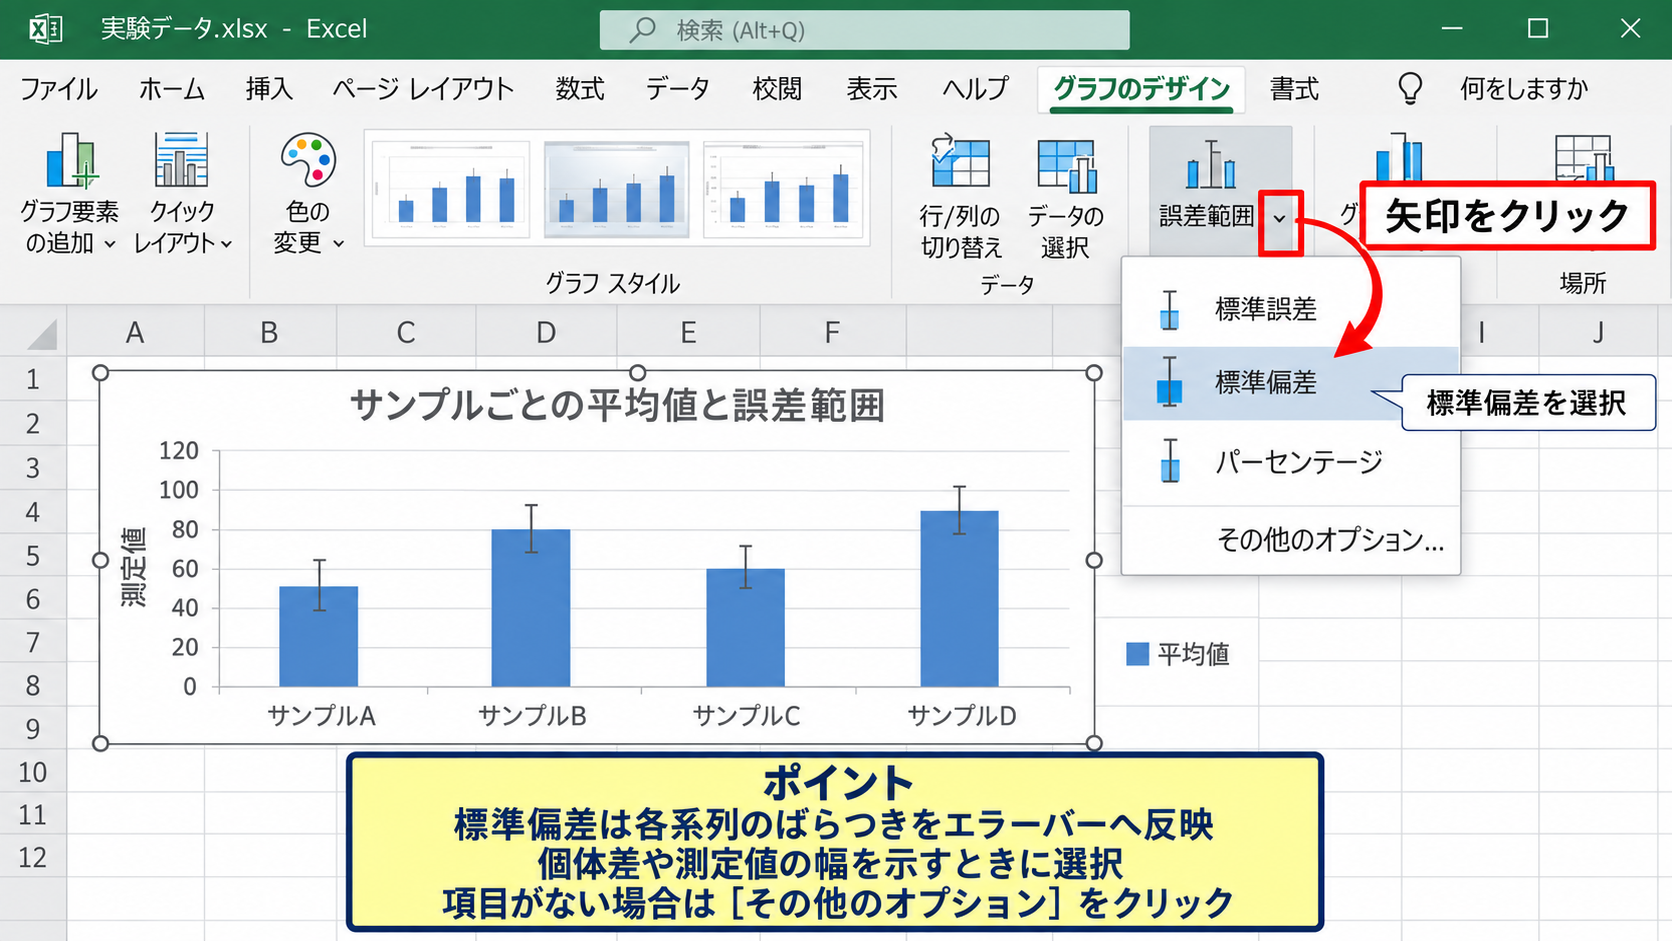Screen dimensions: 1672x941
Task: Click the 標準偏差 error bar icon
Action: pyautogui.click(x=1169, y=382)
